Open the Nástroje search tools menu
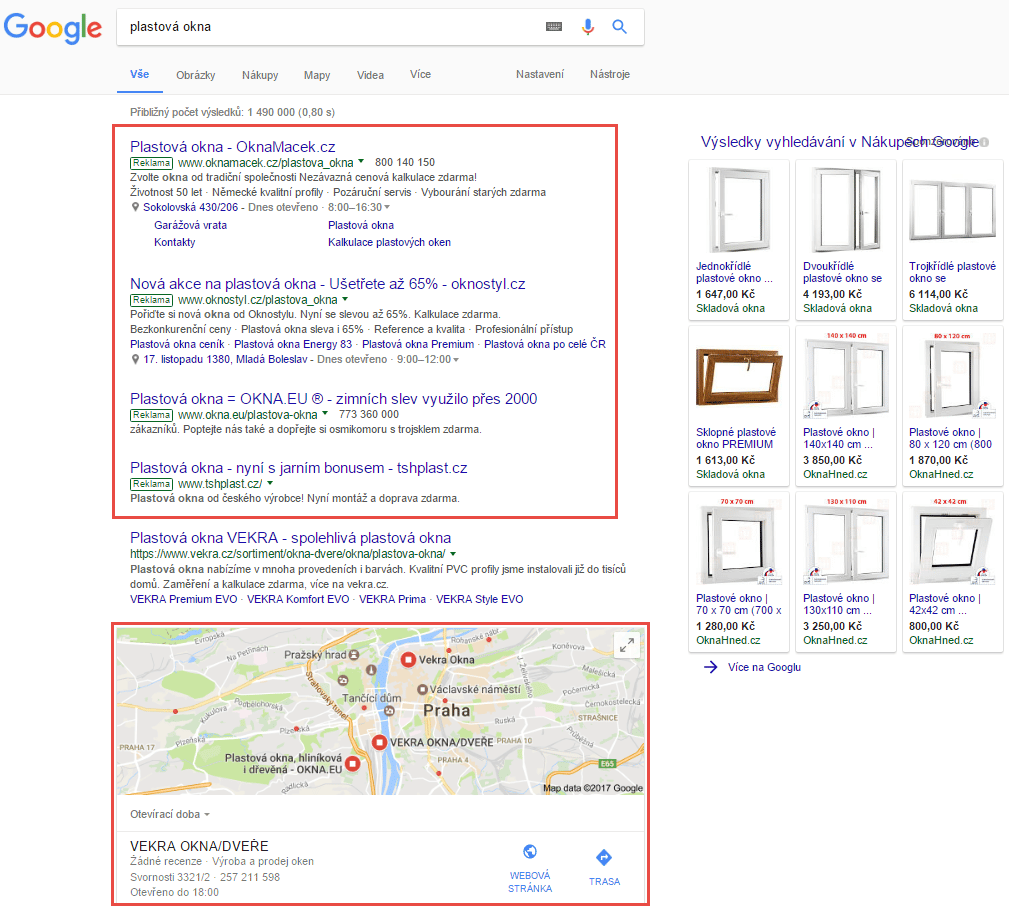 point(610,75)
